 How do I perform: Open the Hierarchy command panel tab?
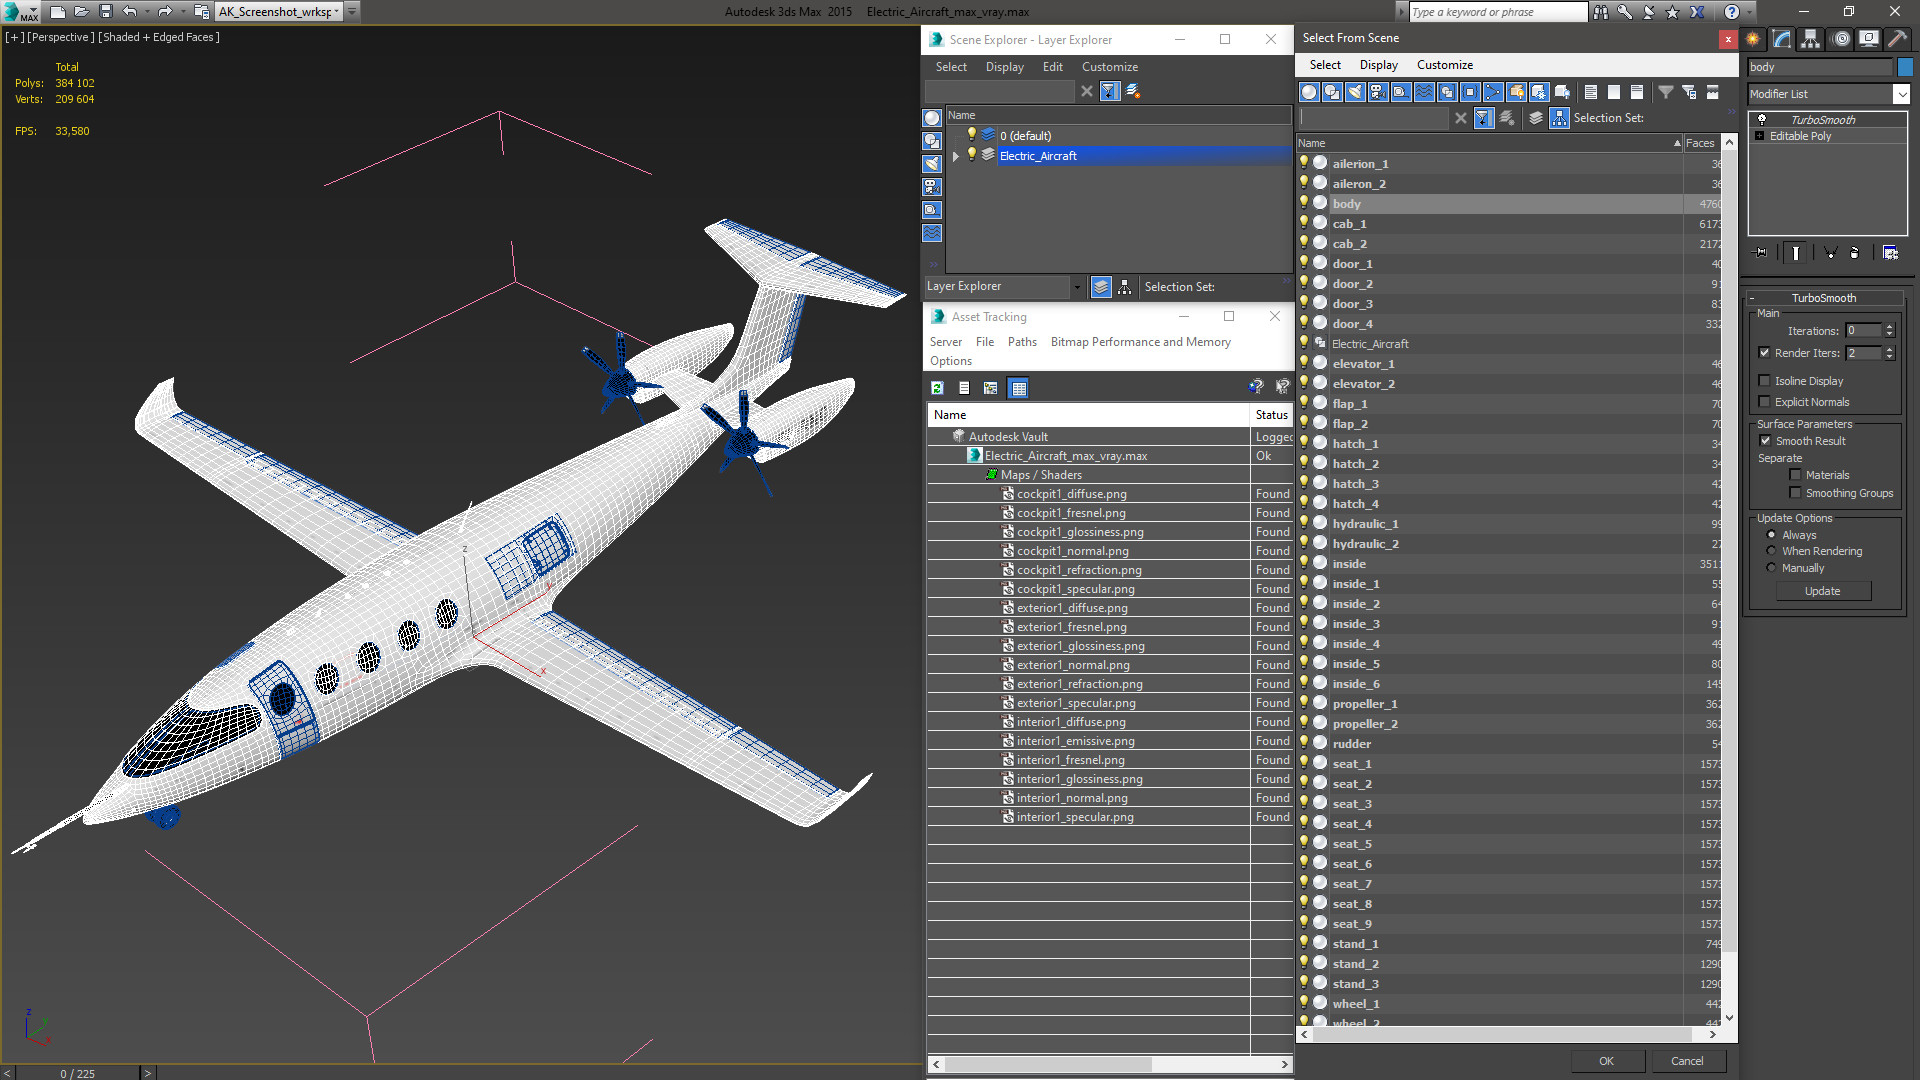[x=1811, y=39]
